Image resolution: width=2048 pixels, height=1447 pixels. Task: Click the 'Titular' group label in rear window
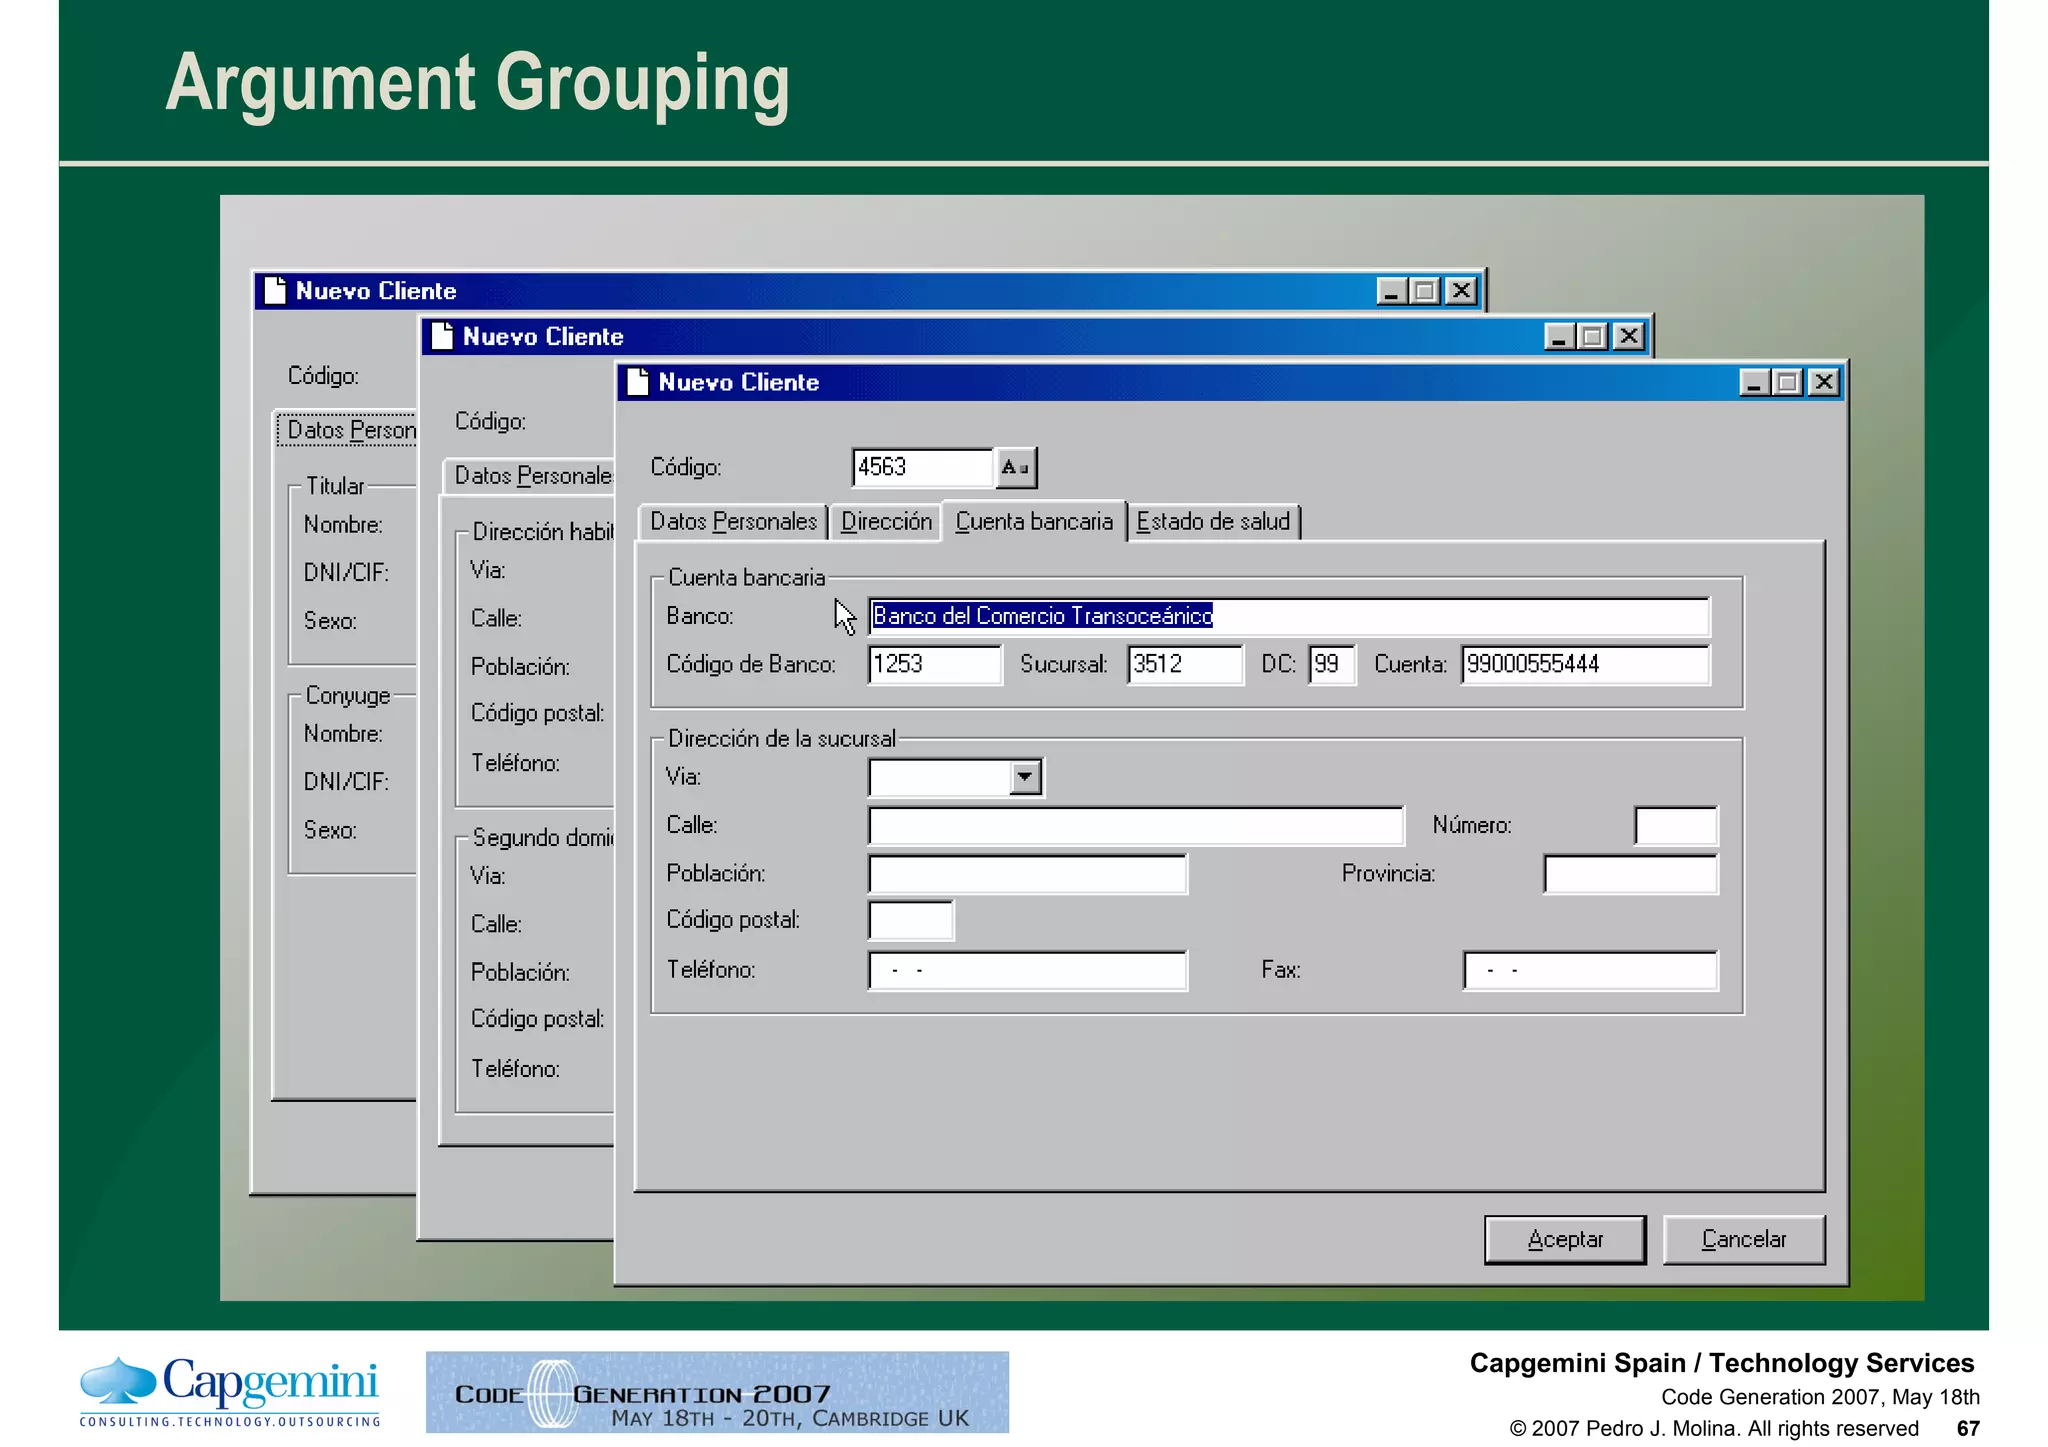click(x=335, y=486)
